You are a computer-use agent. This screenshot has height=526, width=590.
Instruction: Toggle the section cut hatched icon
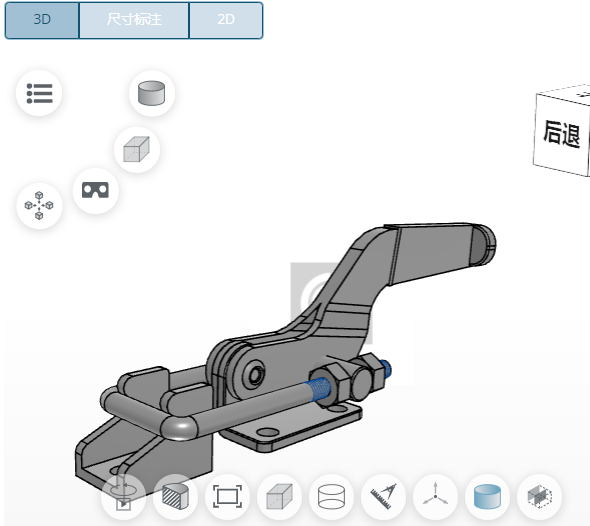point(175,497)
